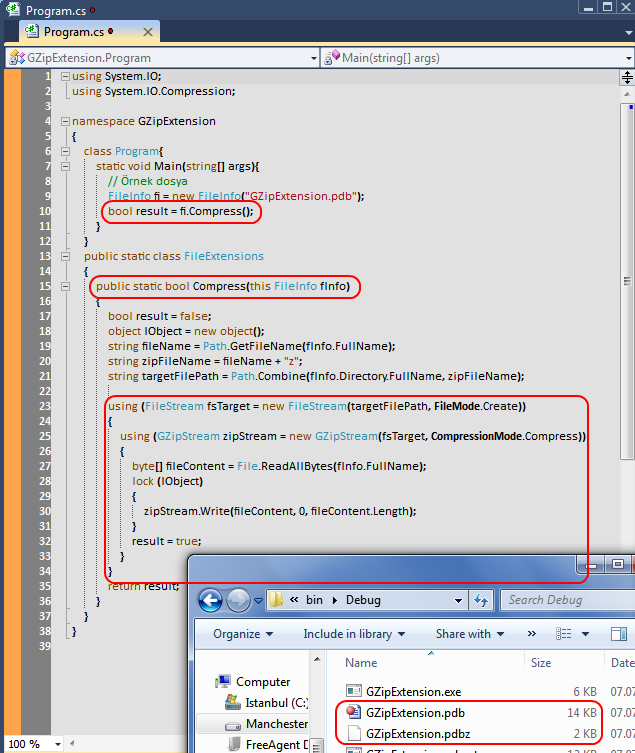Select the GZipExtension.pdb file icon

[353, 713]
